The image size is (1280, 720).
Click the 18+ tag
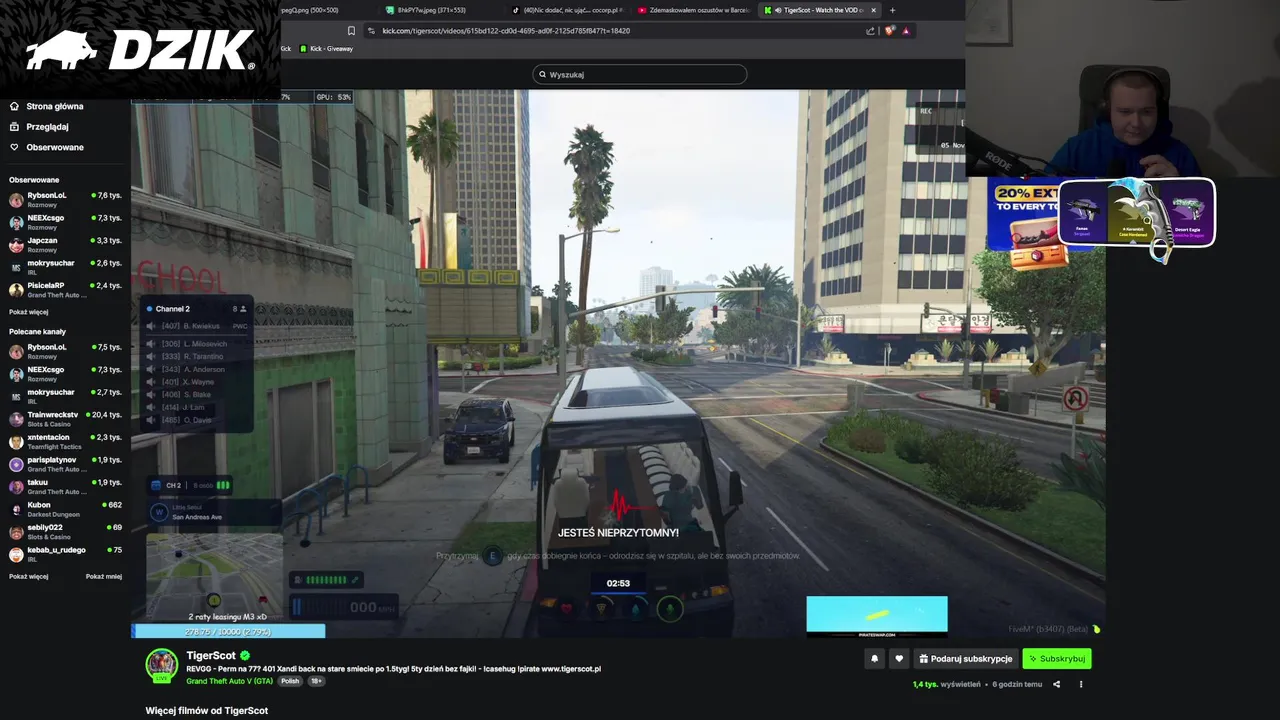316,681
